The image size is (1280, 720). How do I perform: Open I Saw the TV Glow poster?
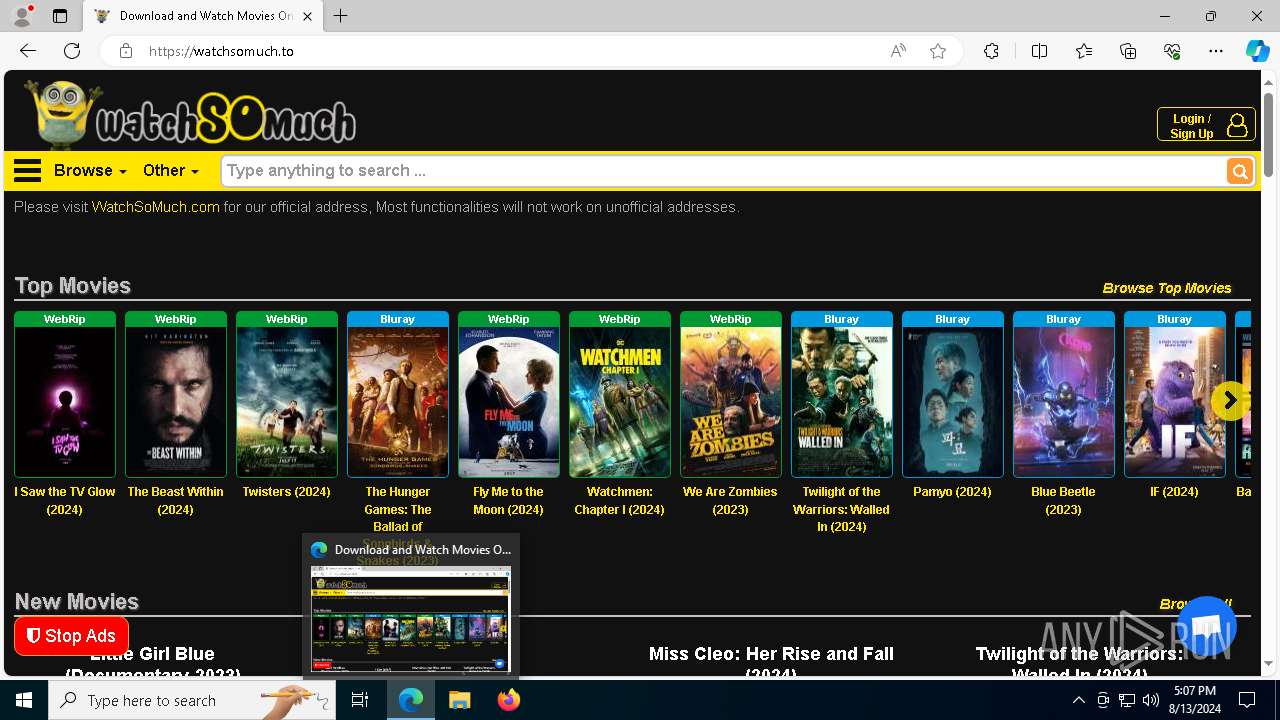point(65,402)
